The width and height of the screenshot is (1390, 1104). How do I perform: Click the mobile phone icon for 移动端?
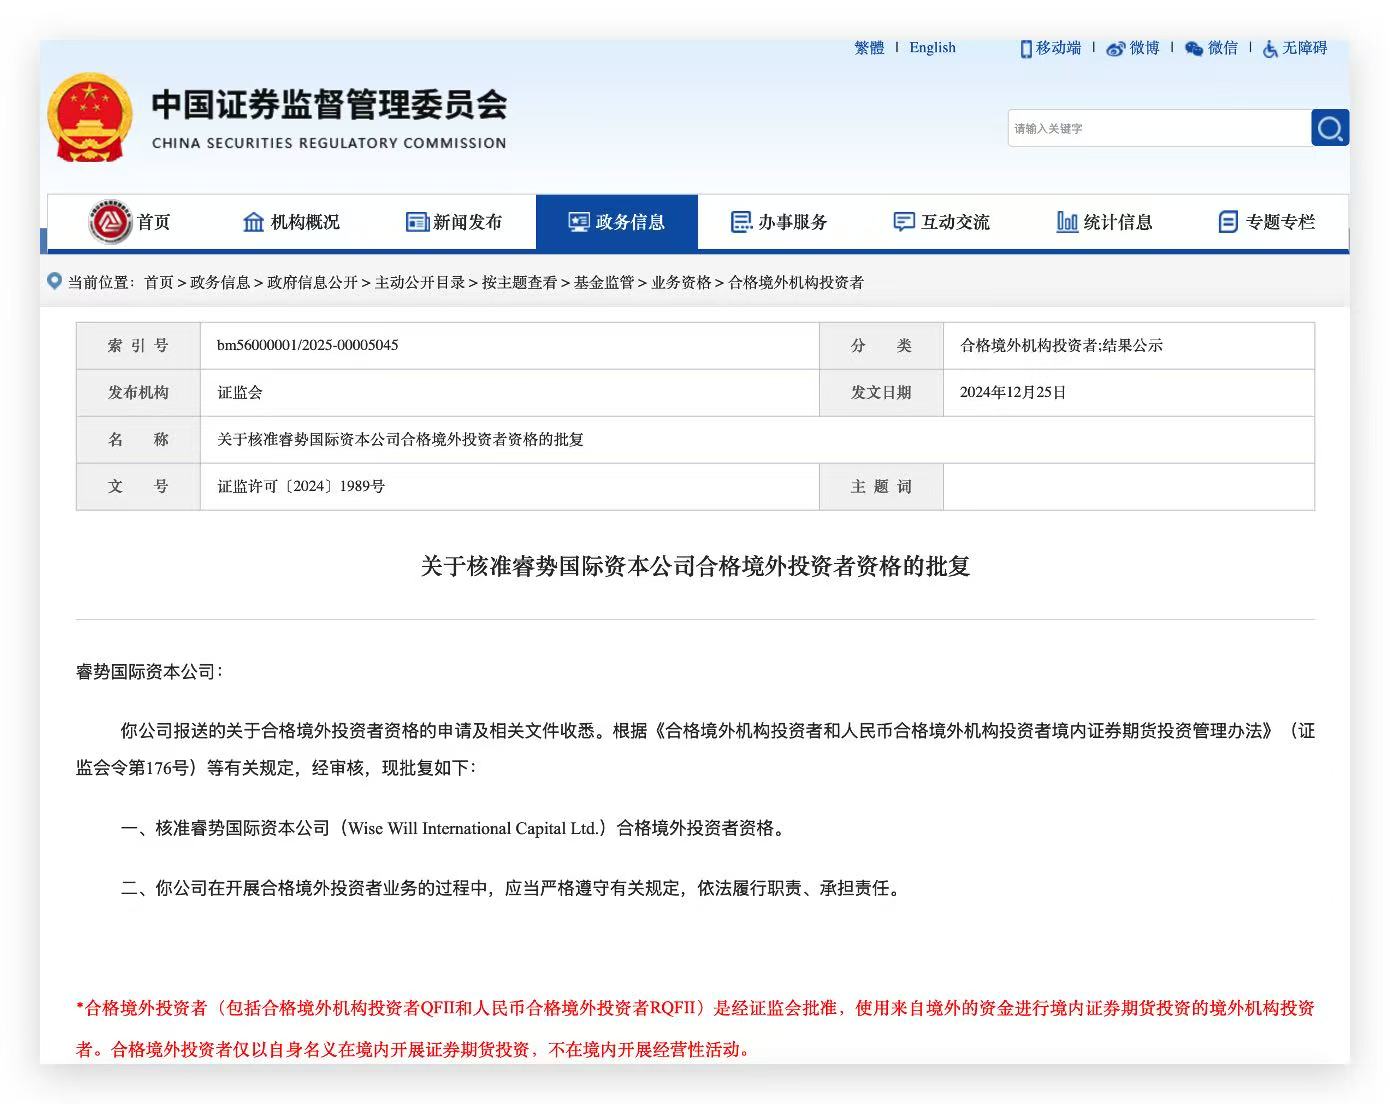pos(1025,48)
